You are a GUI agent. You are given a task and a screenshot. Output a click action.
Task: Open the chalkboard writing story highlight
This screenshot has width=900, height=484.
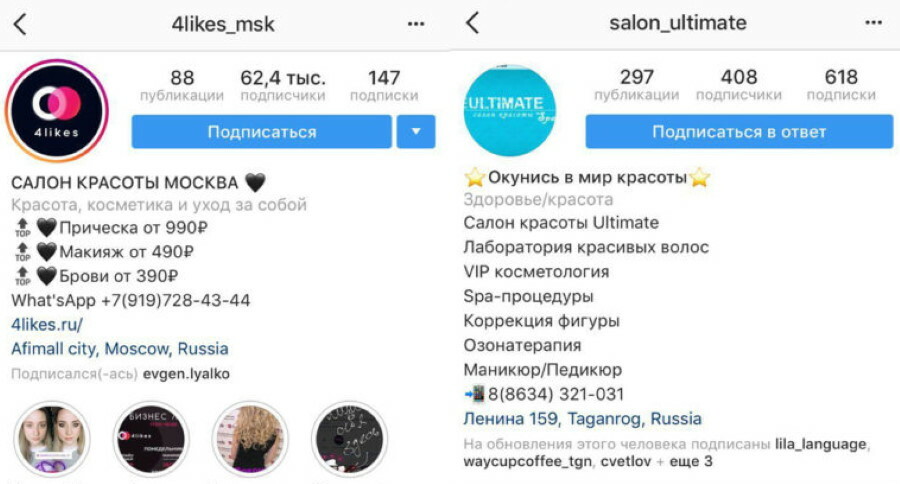(x=349, y=439)
